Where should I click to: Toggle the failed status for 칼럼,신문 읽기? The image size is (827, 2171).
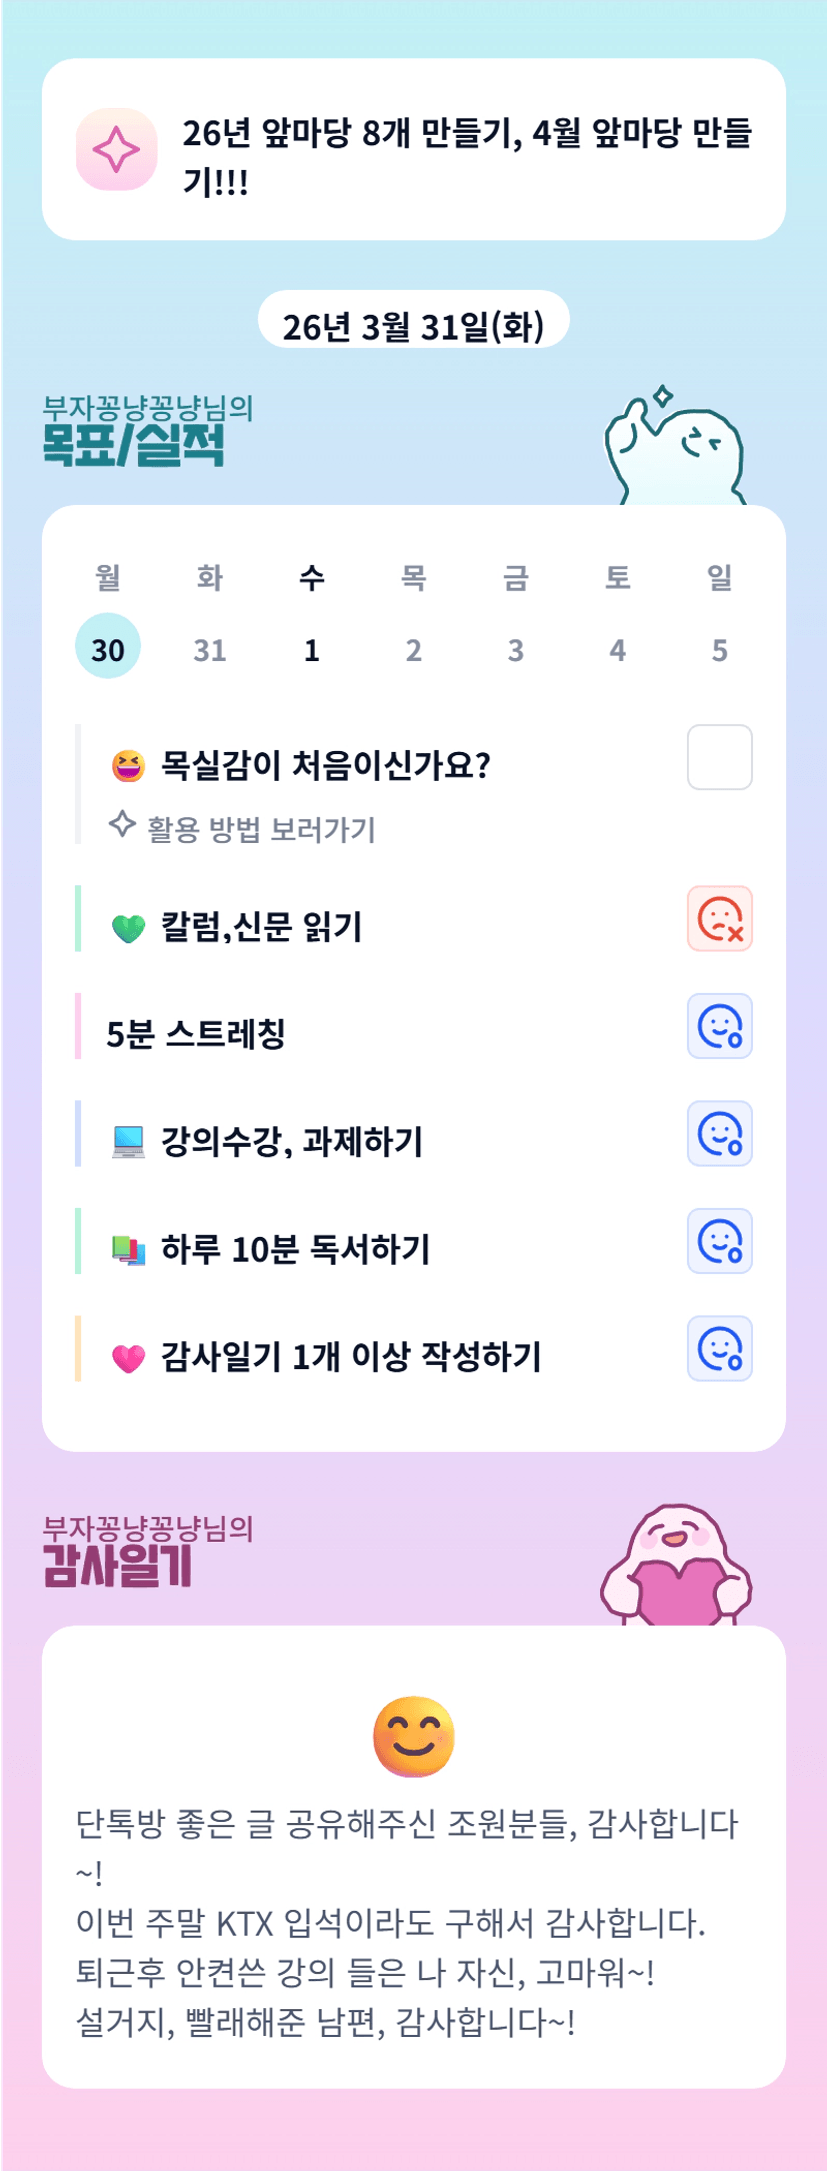click(719, 918)
